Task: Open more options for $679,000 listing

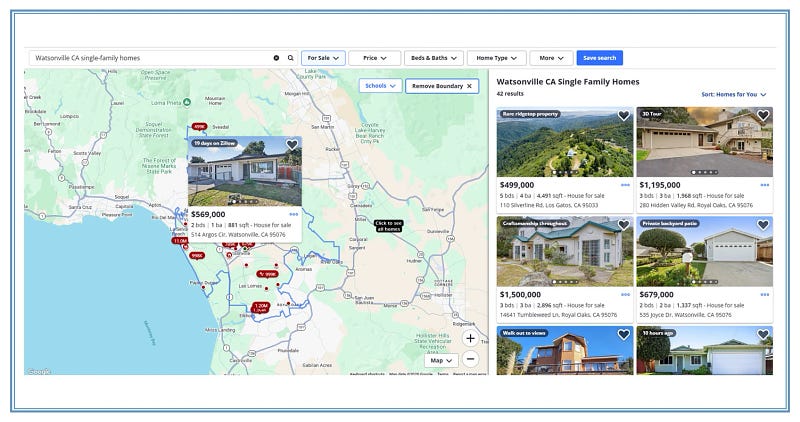Action: tap(764, 294)
